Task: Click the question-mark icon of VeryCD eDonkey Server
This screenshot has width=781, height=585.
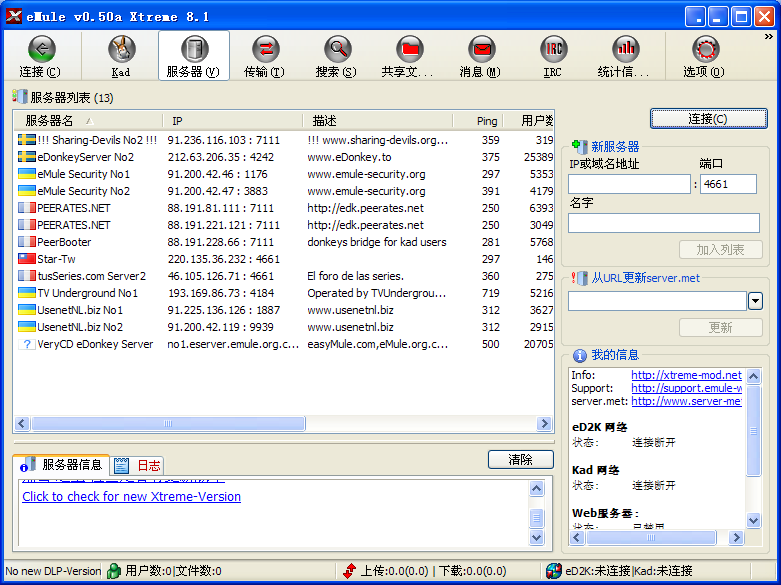Action: point(26,344)
